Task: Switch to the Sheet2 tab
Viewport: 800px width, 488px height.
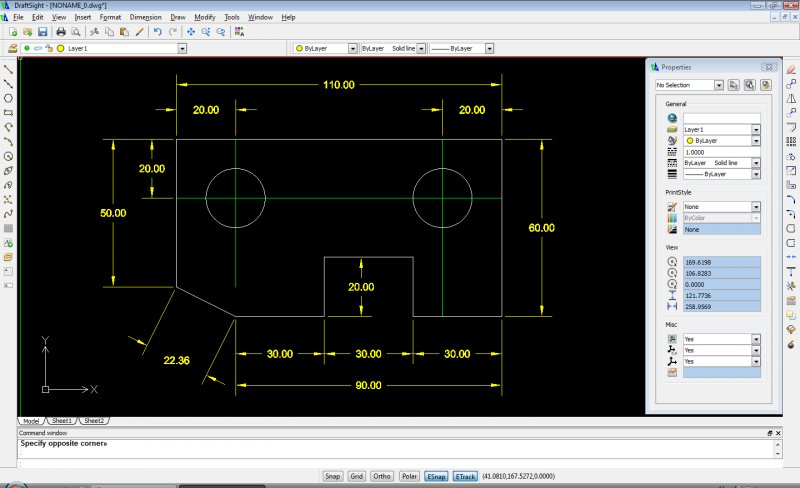Action: [x=94, y=421]
